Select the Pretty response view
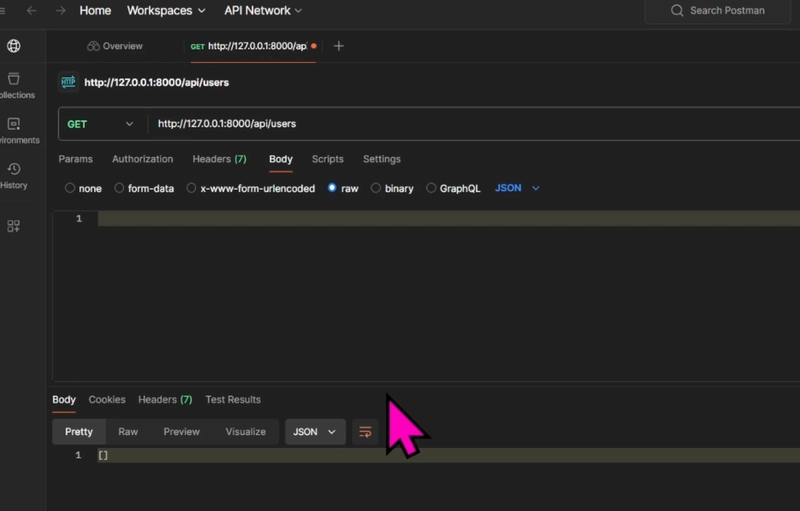This screenshot has width=800, height=511. point(79,432)
